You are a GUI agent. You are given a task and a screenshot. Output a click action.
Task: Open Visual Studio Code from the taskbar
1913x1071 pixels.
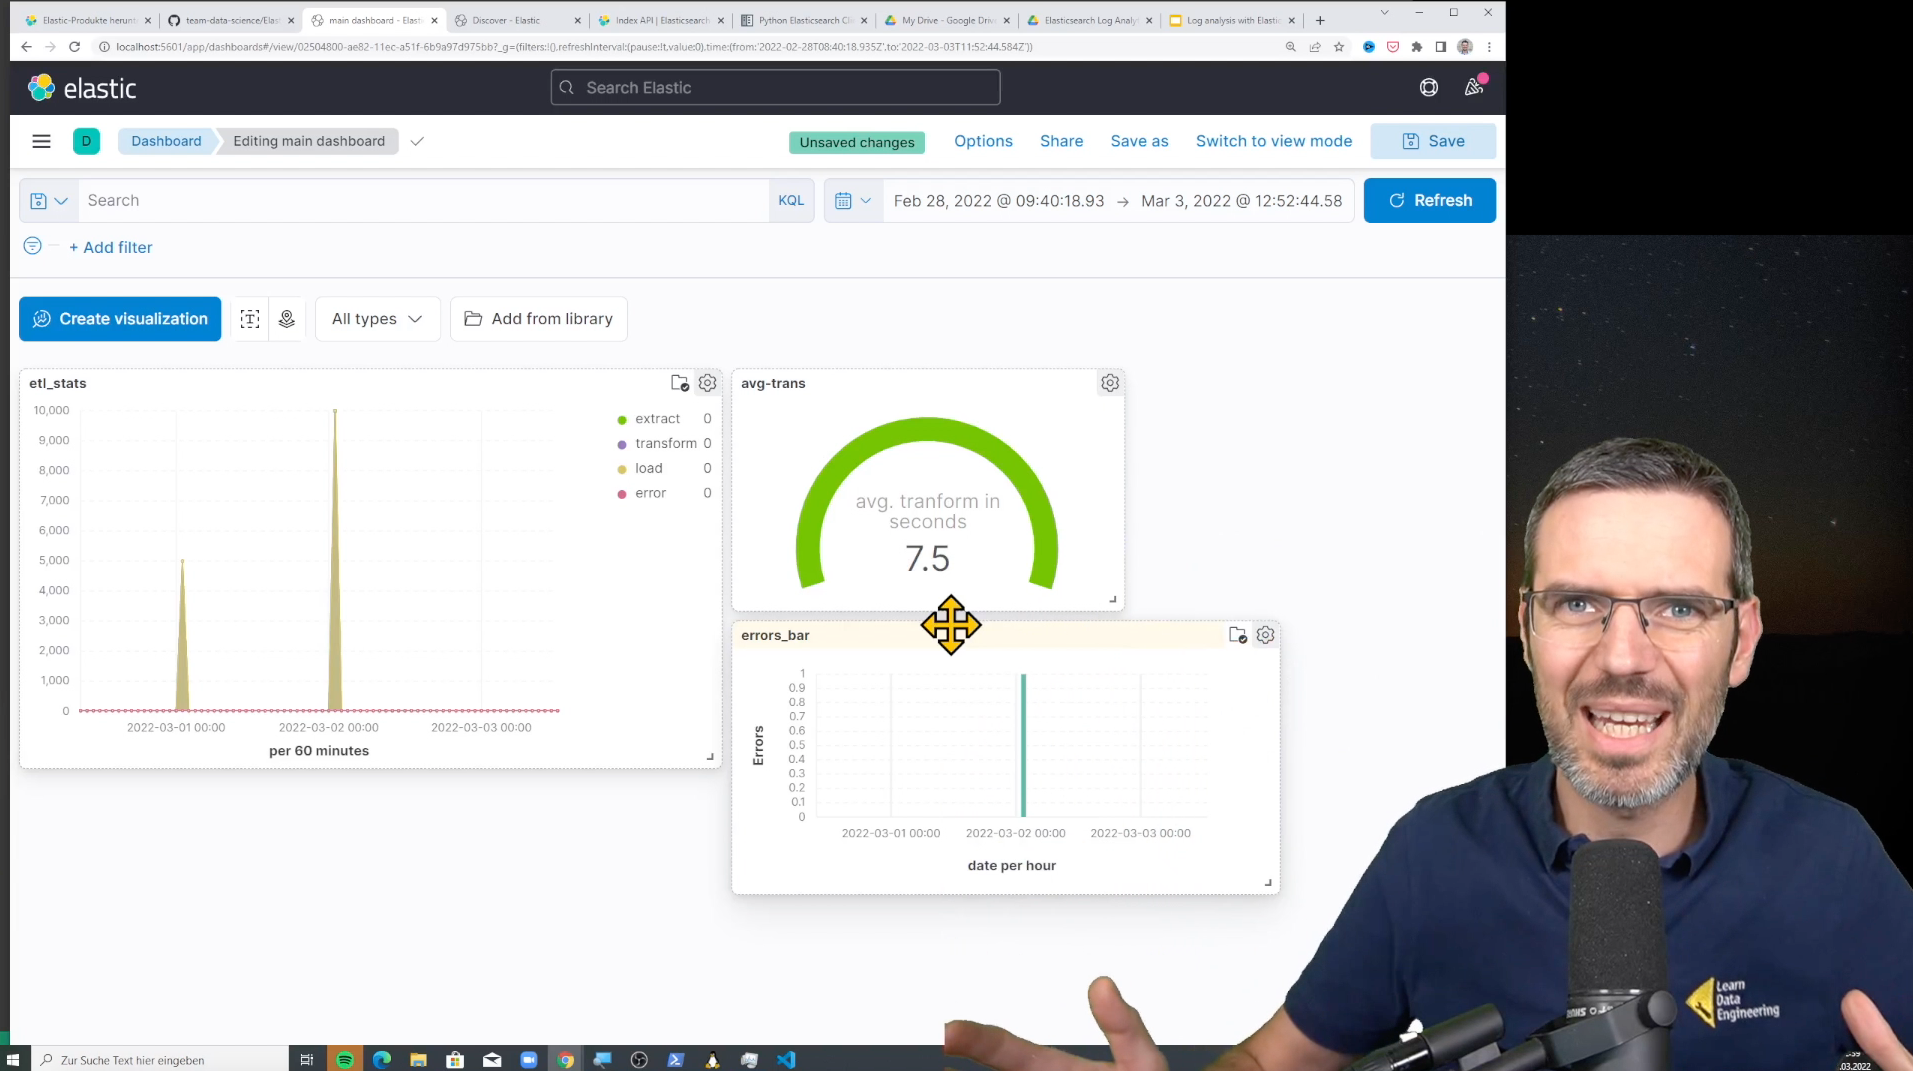coord(786,1060)
